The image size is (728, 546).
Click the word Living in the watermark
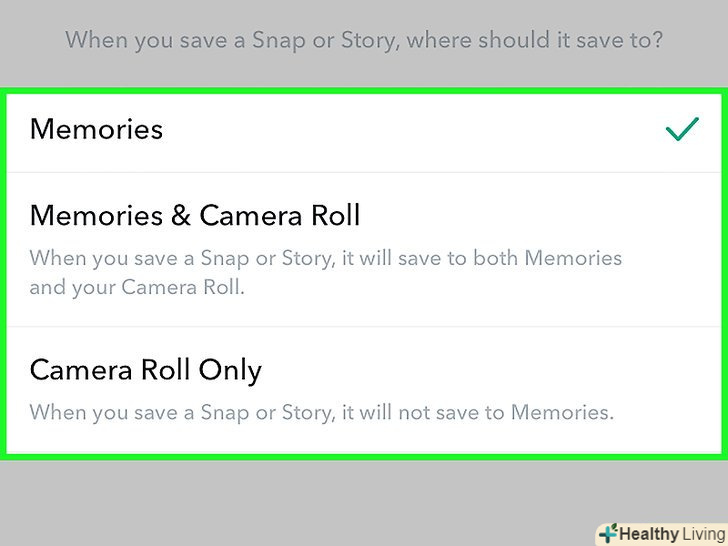pos(700,533)
